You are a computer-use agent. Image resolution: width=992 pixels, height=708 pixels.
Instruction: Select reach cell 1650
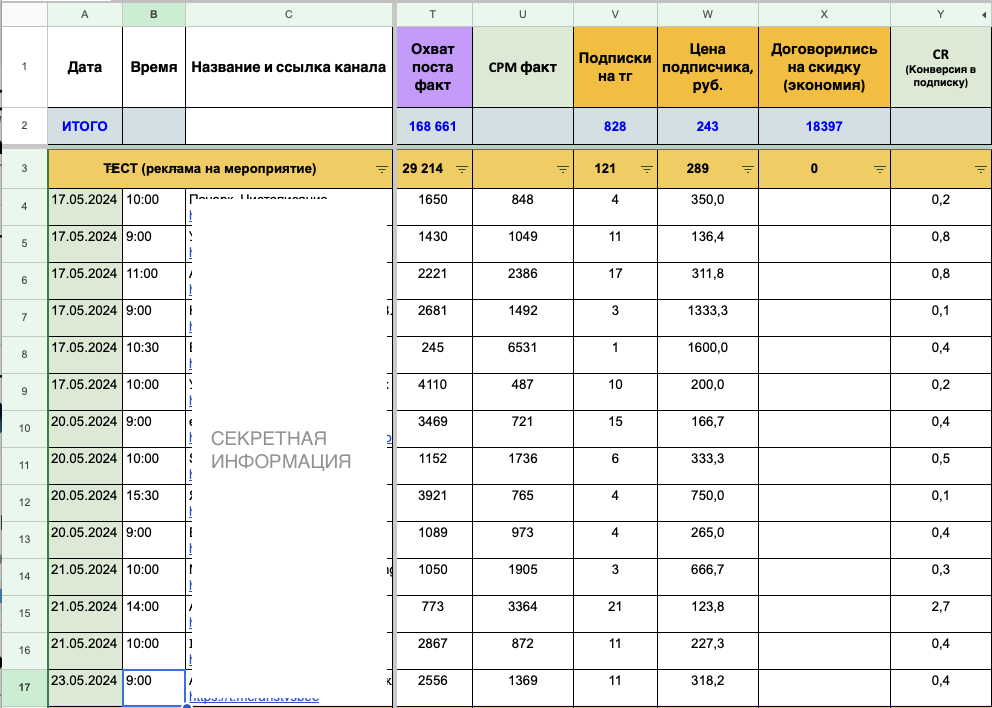(433, 207)
